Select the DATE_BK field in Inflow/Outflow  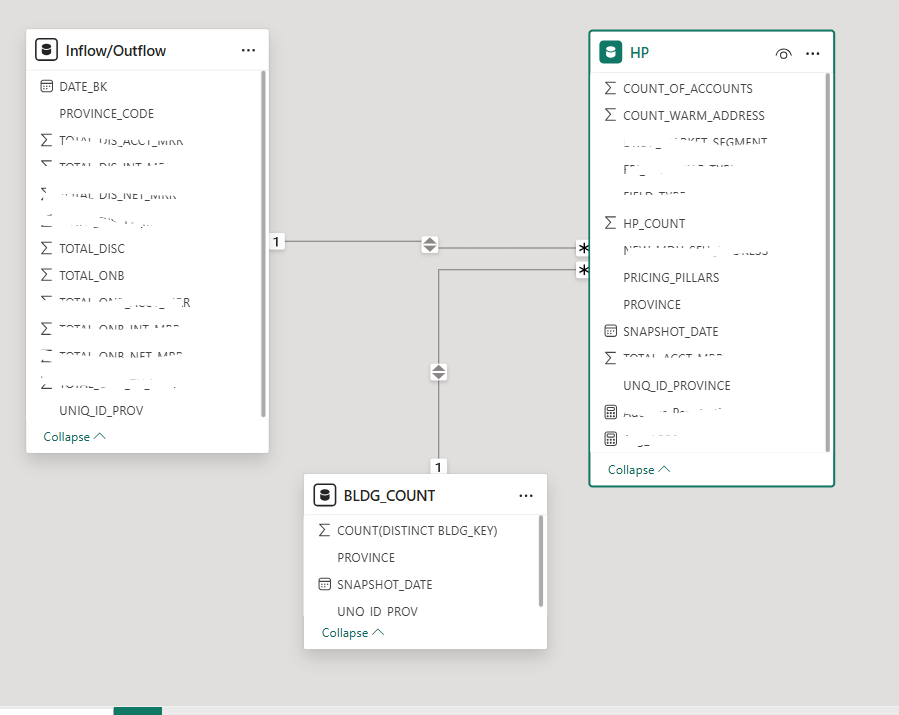[x=83, y=87]
